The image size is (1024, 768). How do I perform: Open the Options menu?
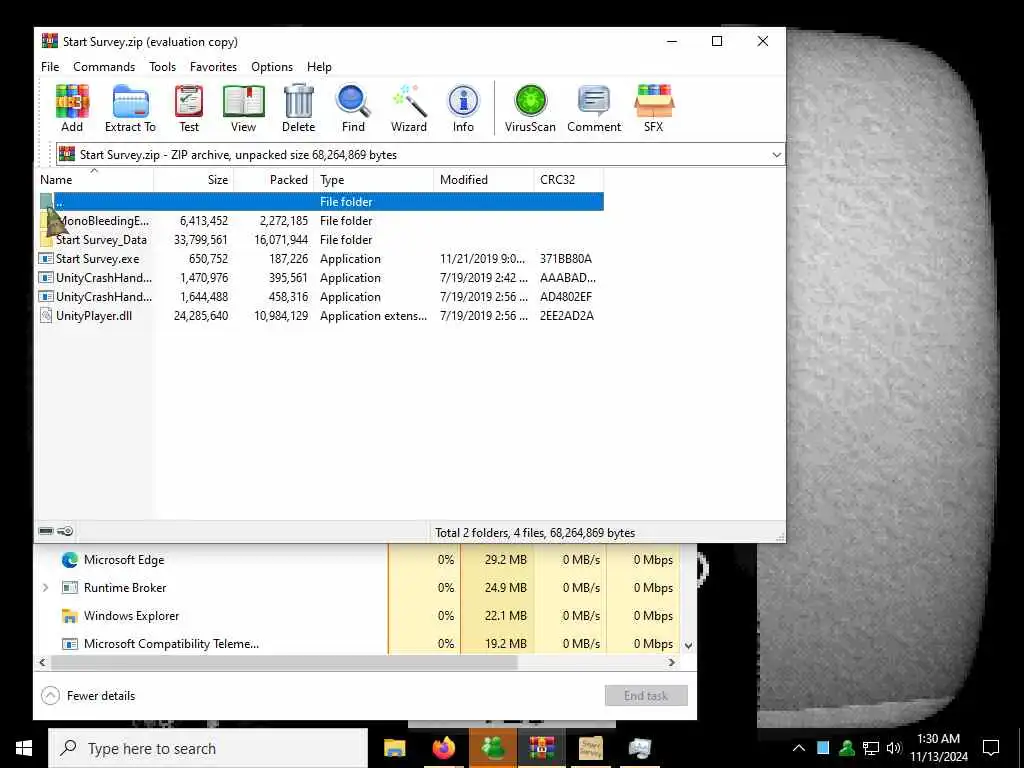272,67
